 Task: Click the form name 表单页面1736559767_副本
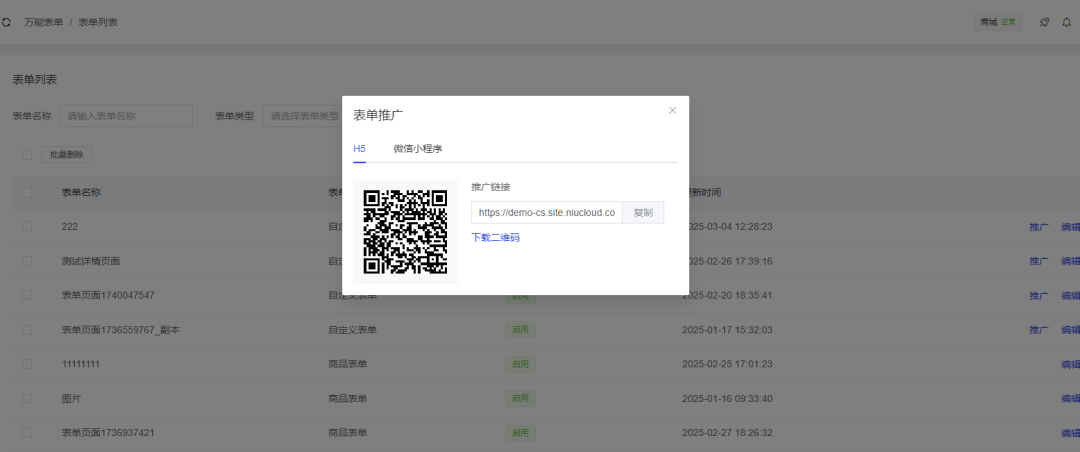point(121,330)
